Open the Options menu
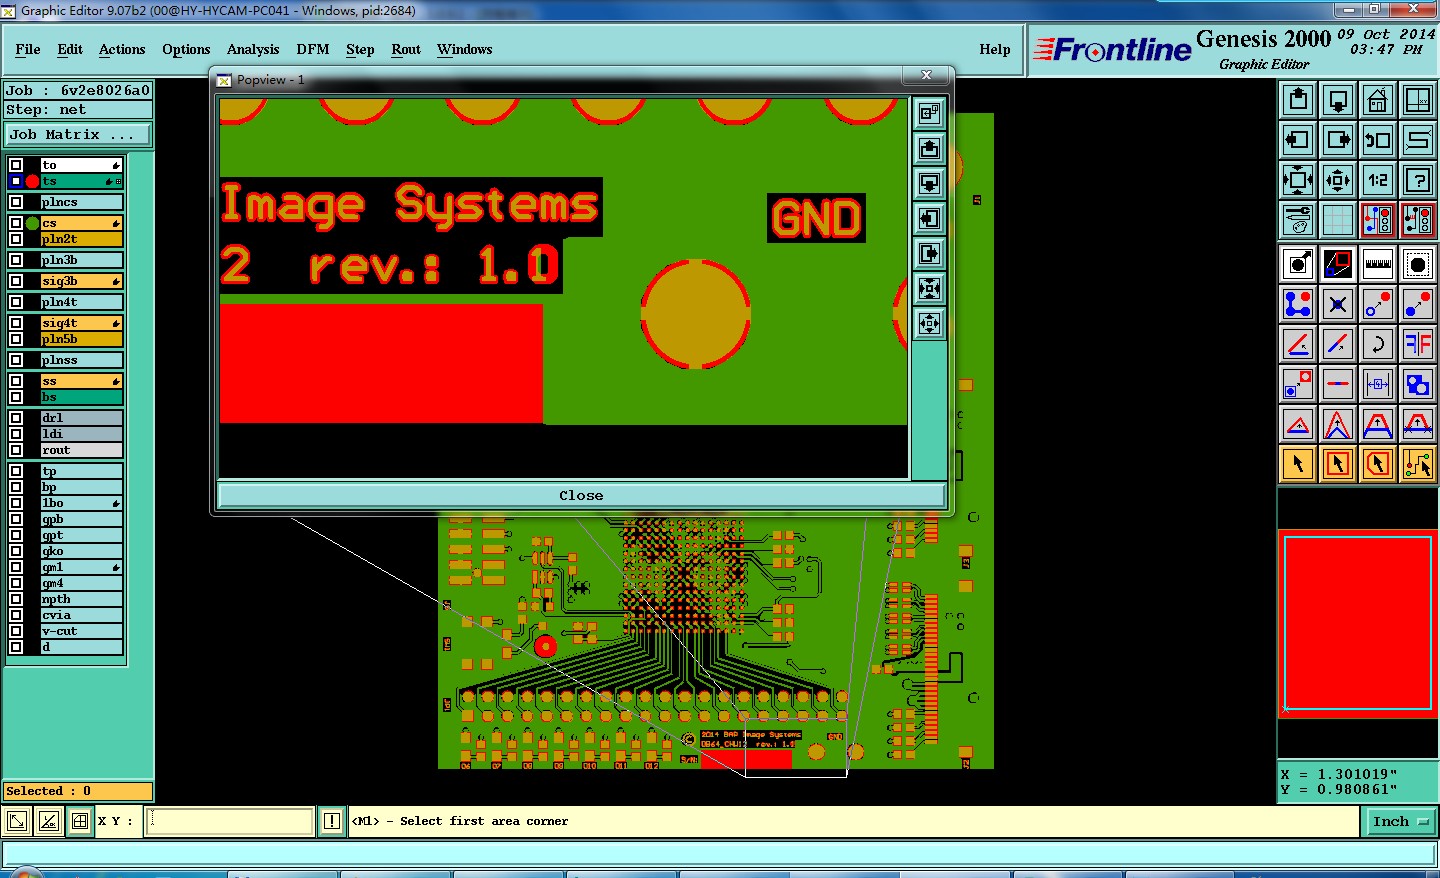This screenshot has width=1440, height=878. [x=186, y=50]
